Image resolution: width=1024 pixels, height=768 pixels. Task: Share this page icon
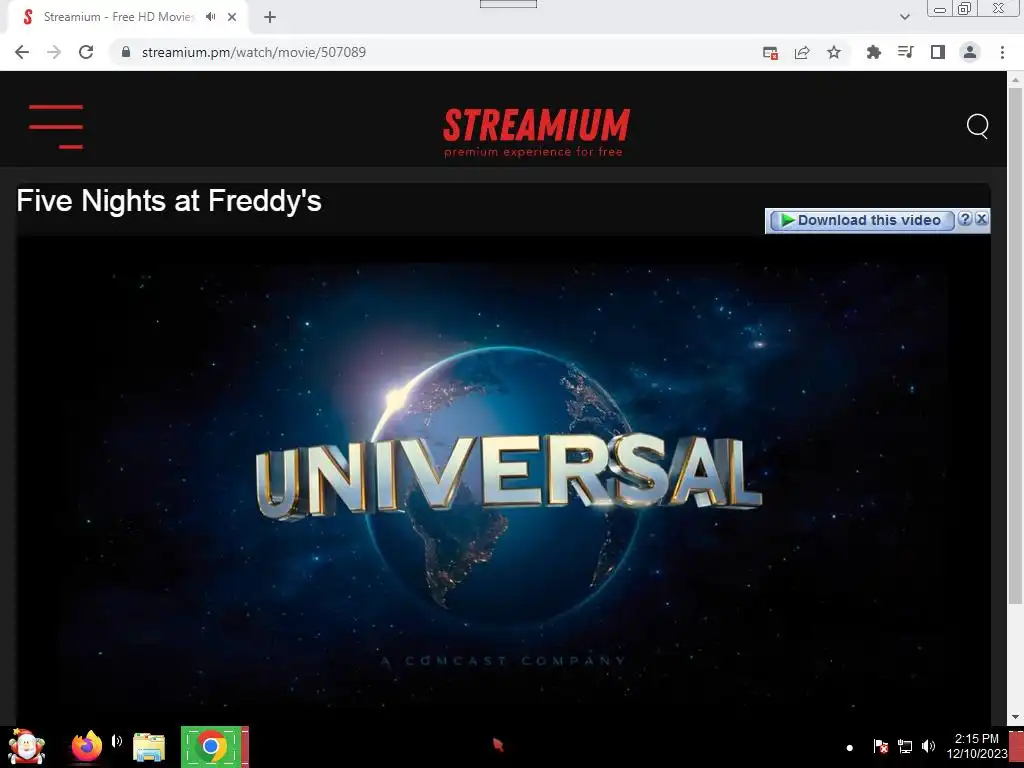point(802,53)
